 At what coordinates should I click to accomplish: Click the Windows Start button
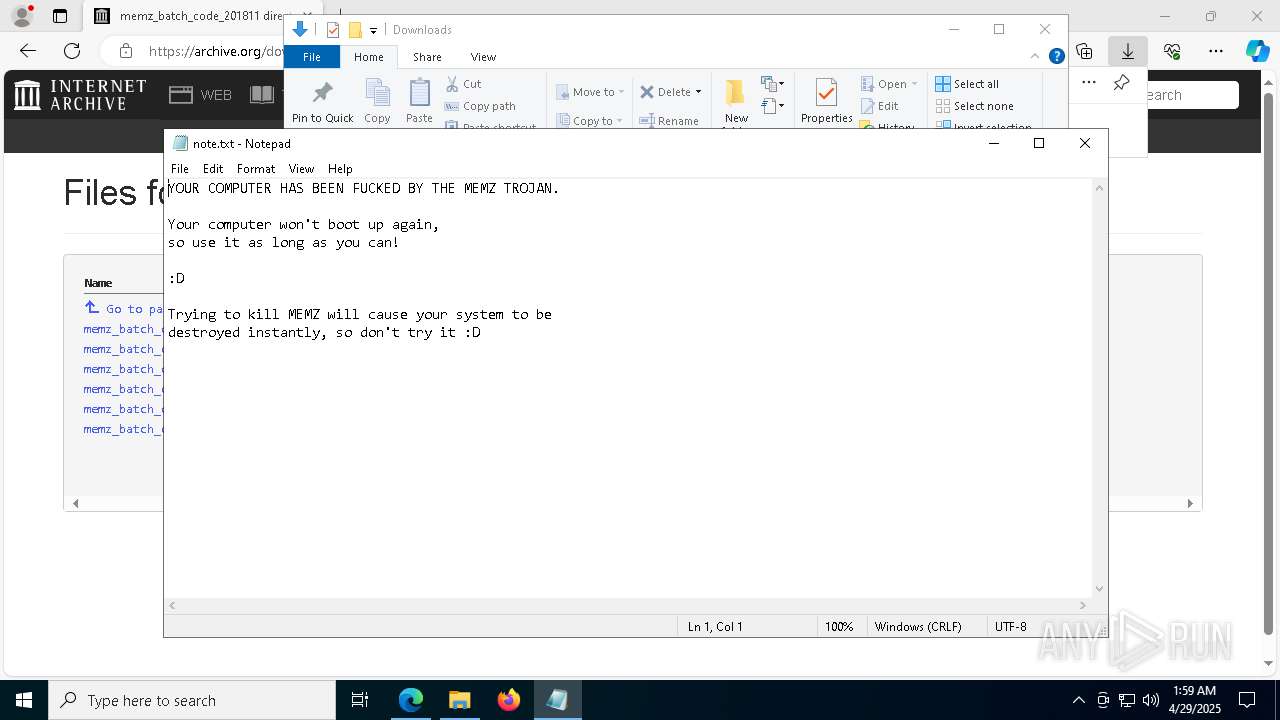click(24, 700)
